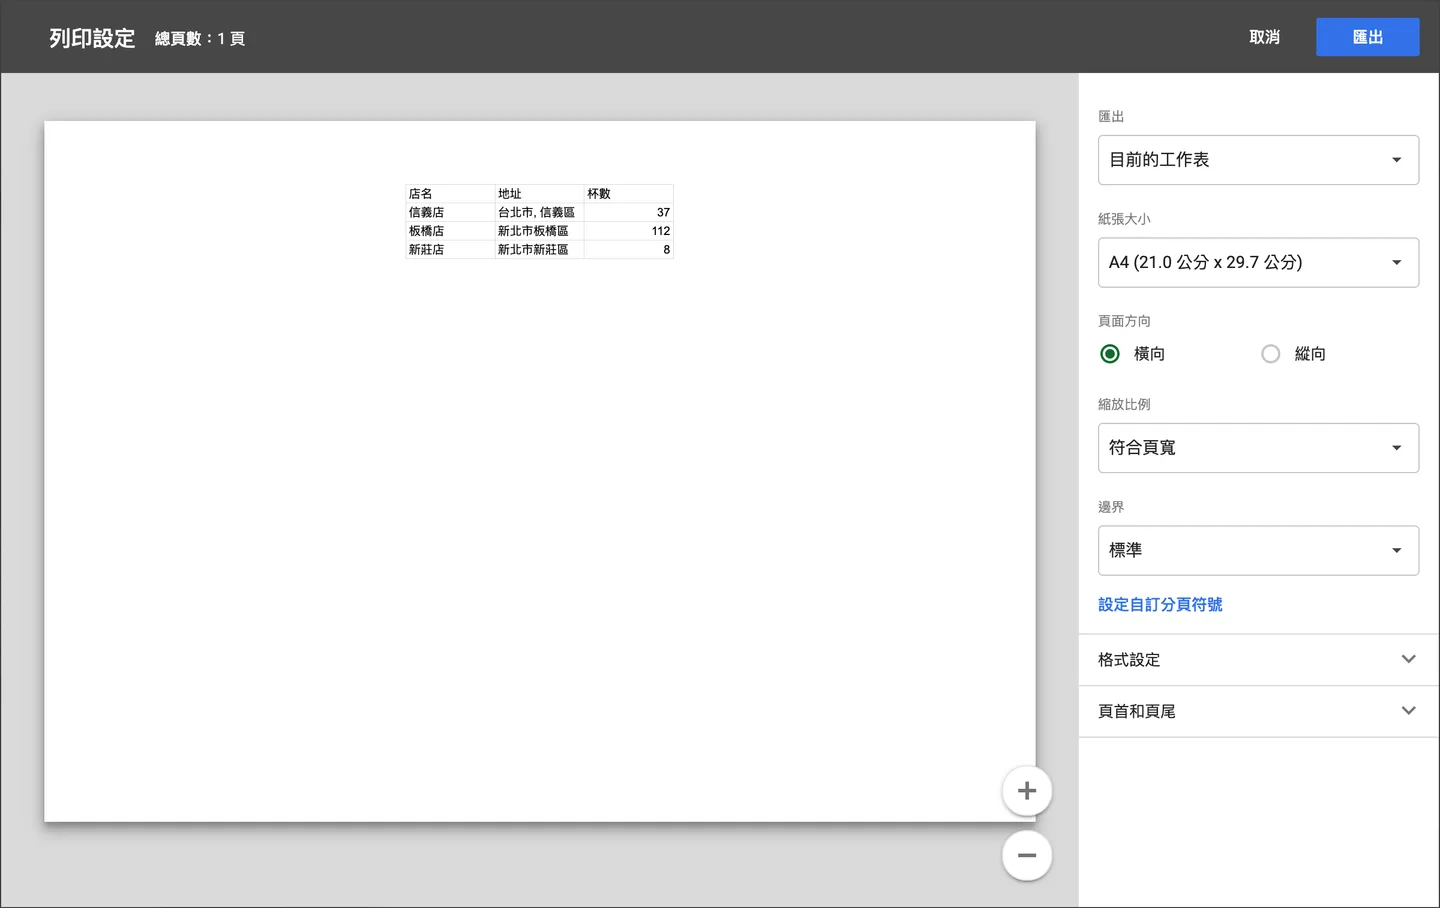The height and width of the screenshot is (908, 1440).
Task: Click the 37 value cell in preview
Action: [x=628, y=212]
